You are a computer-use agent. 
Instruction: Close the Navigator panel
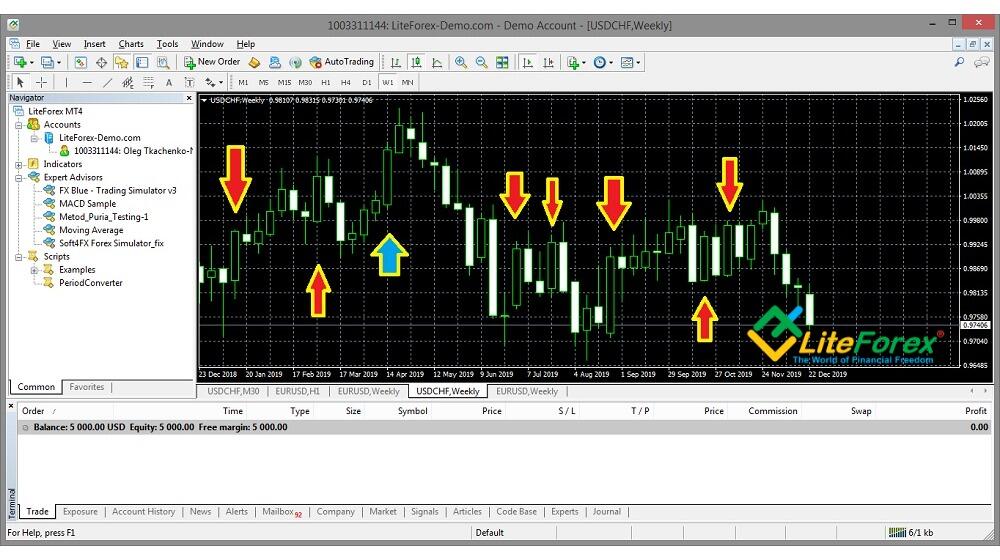pos(189,98)
